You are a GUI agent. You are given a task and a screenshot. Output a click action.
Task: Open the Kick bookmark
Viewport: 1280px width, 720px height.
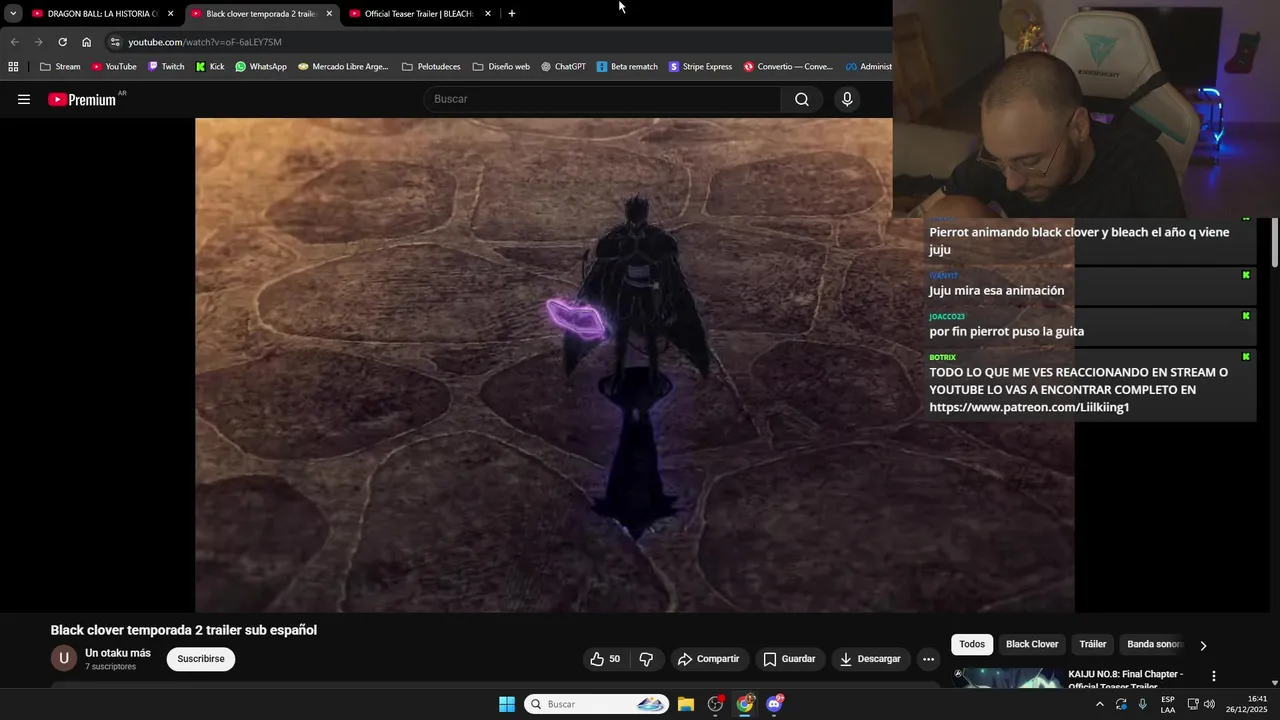pos(210,67)
